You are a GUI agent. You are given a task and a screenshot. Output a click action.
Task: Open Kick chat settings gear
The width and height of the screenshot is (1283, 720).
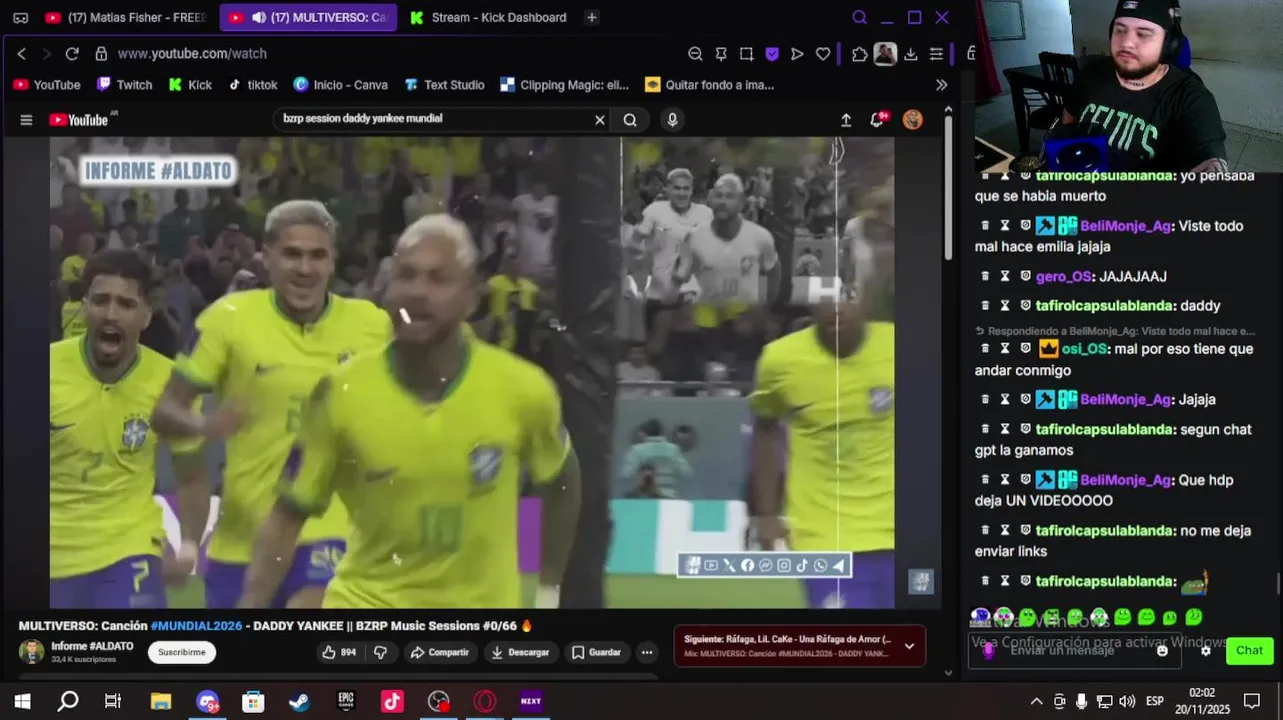[x=1206, y=650]
